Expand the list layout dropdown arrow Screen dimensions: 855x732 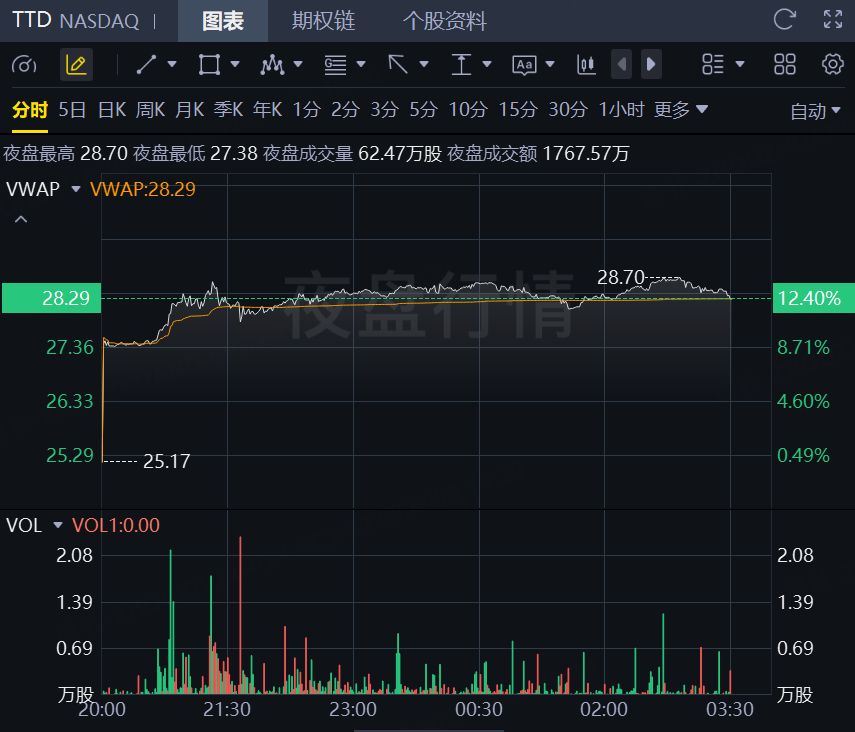pyautogui.click(x=740, y=64)
